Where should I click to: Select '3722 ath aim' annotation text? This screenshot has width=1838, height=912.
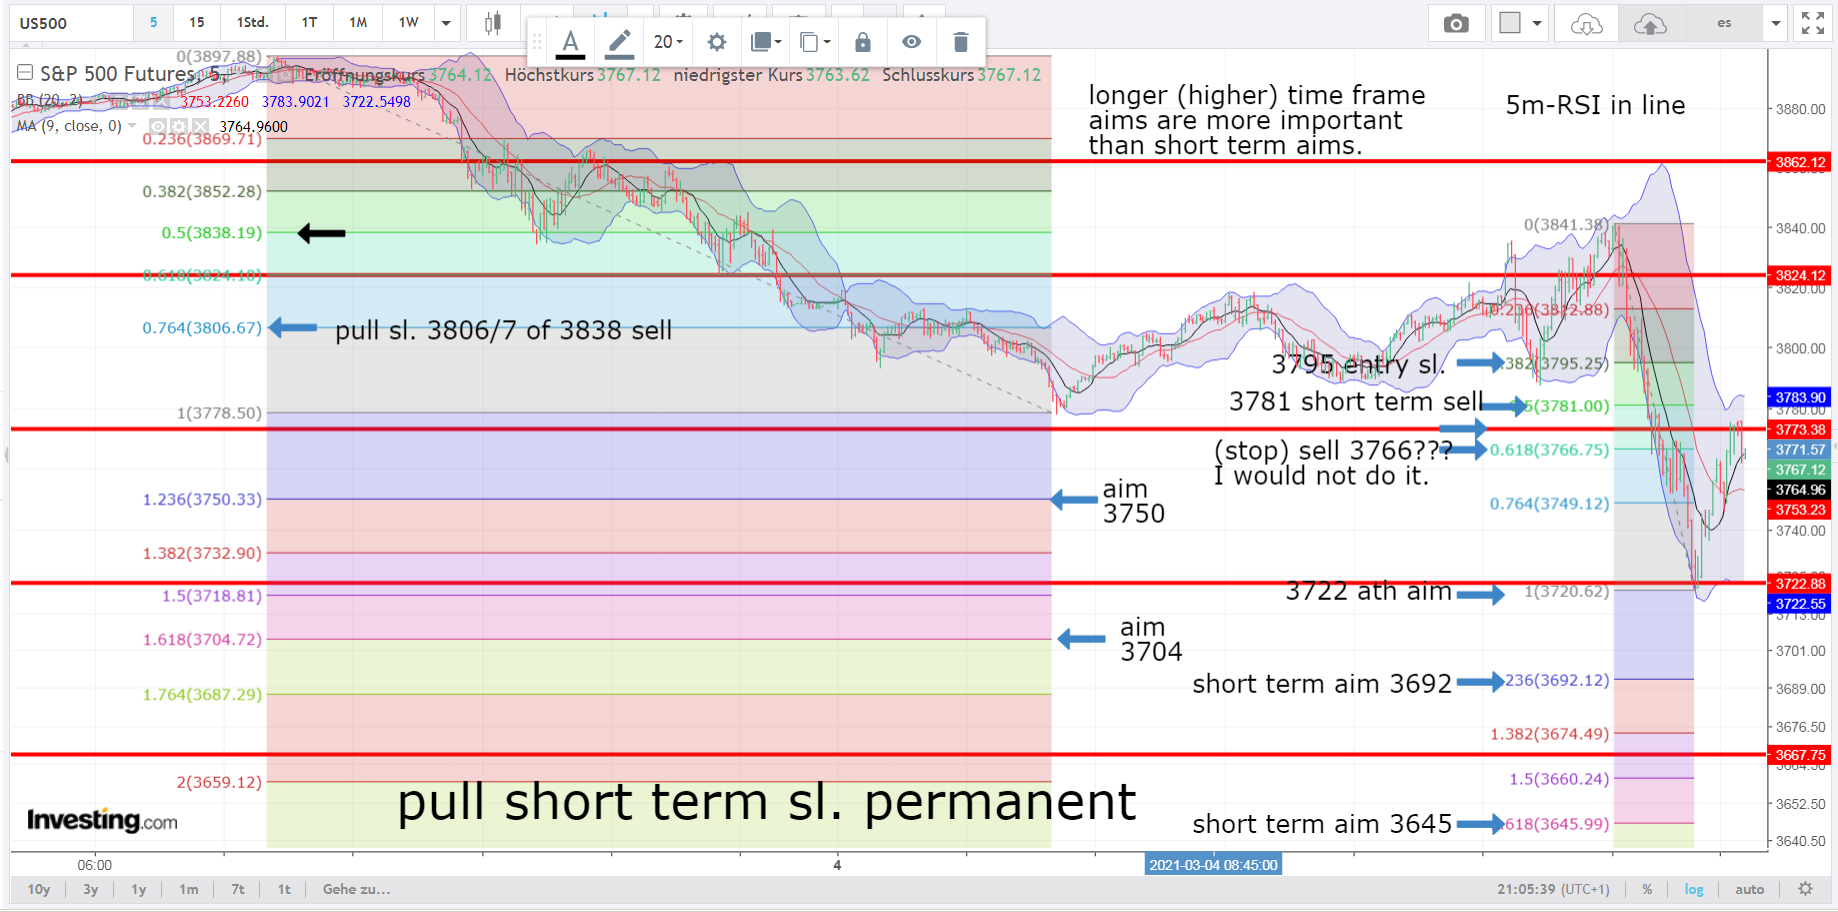[x=1368, y=591]
